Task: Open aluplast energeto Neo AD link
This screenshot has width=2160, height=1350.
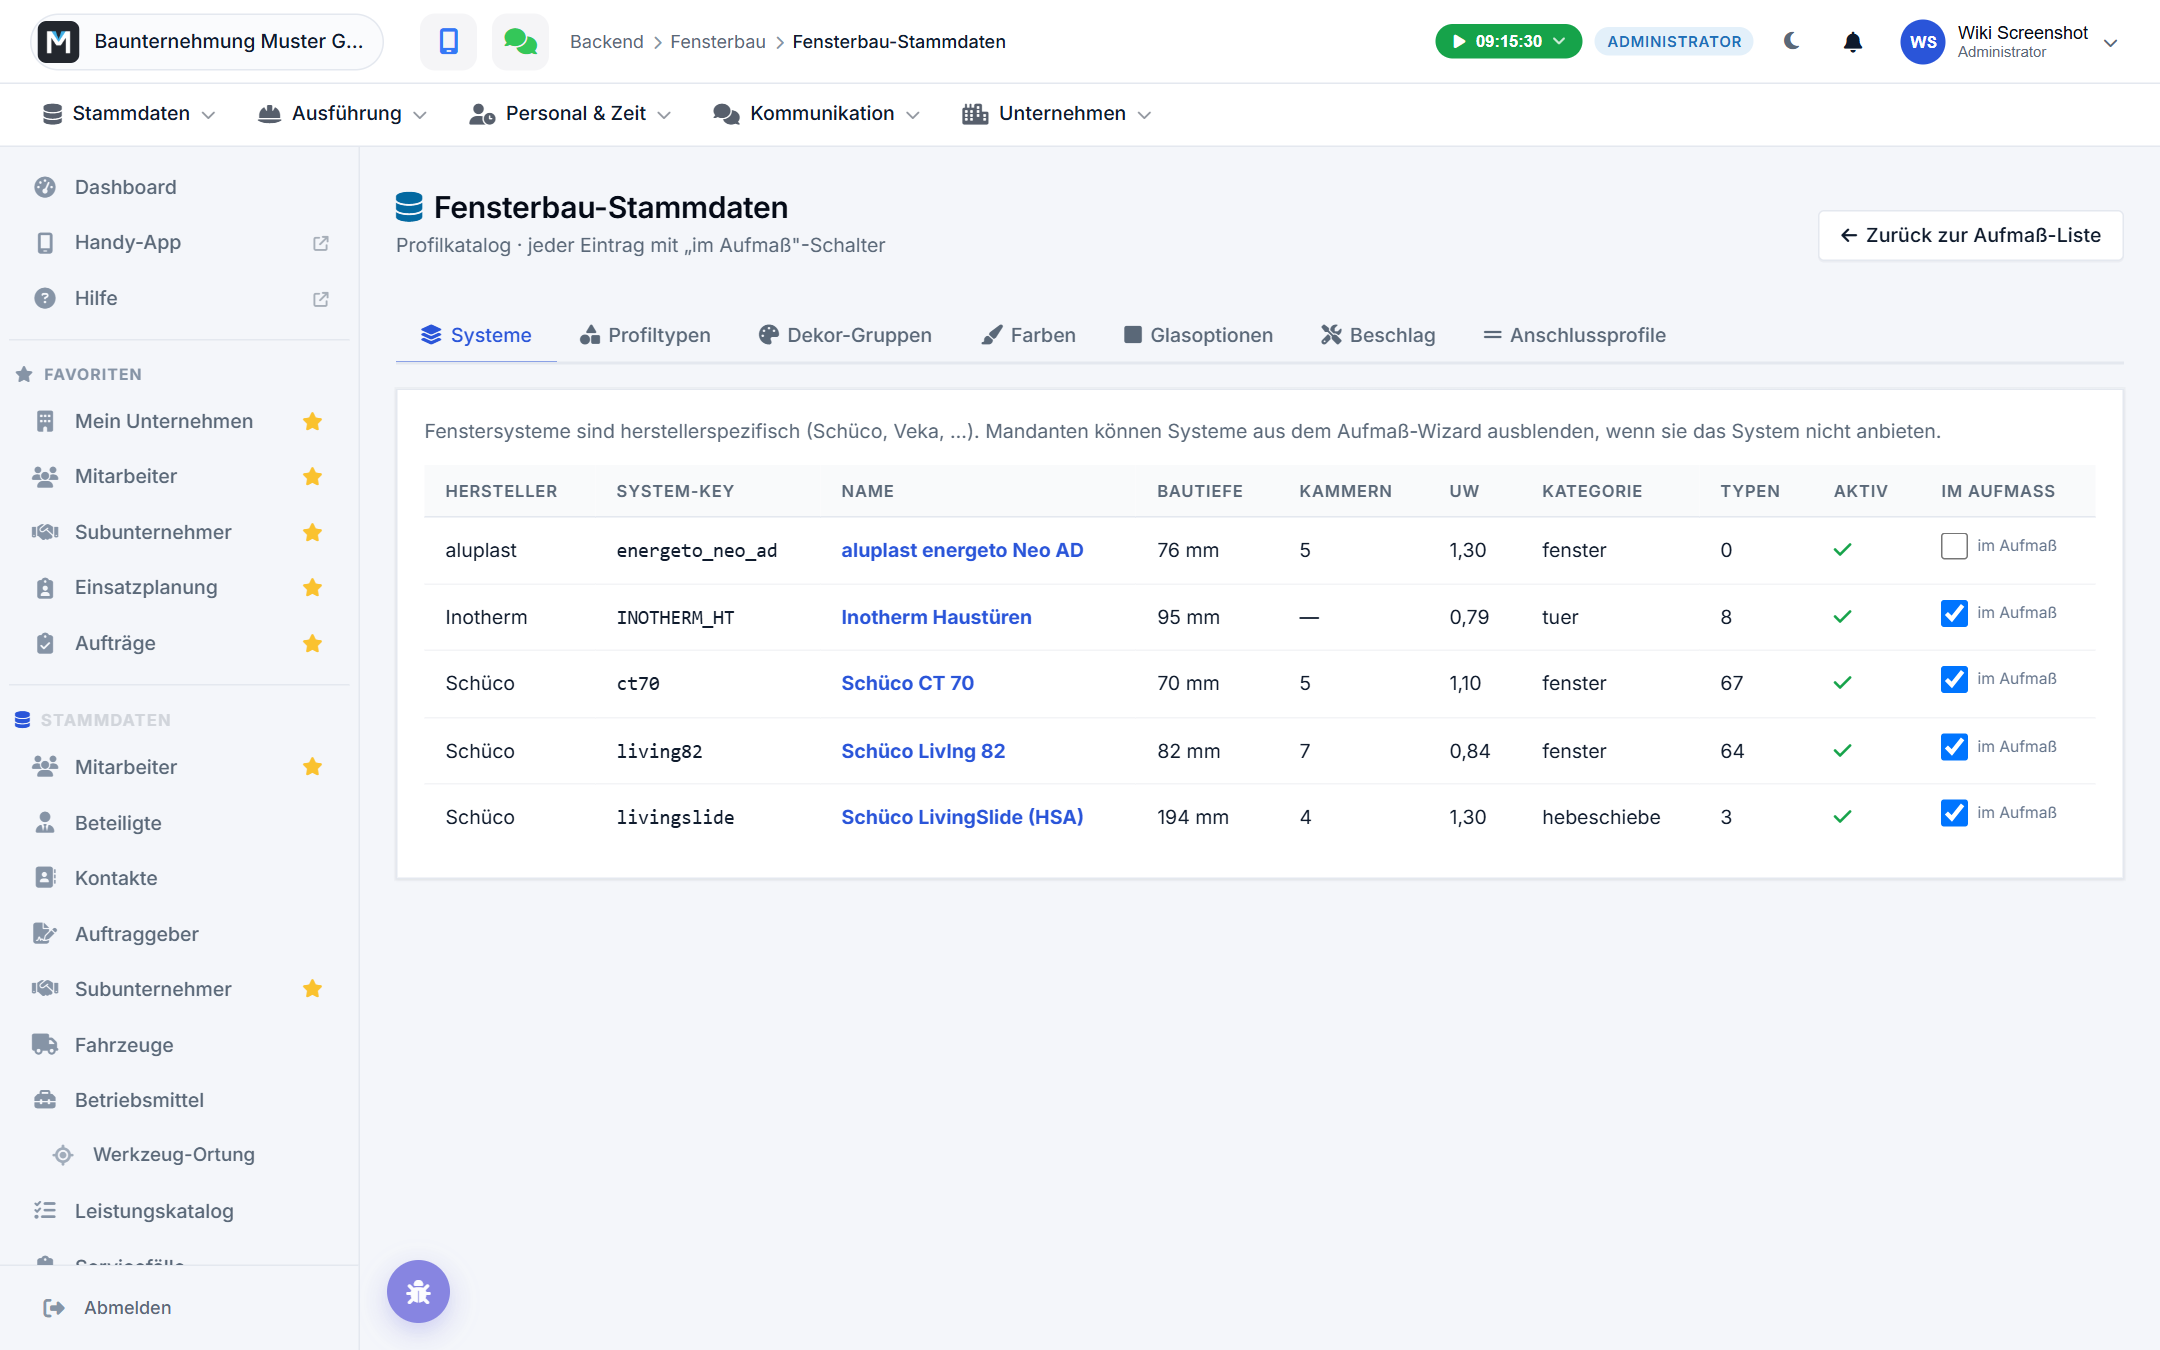Action: (x=962, y=550)
